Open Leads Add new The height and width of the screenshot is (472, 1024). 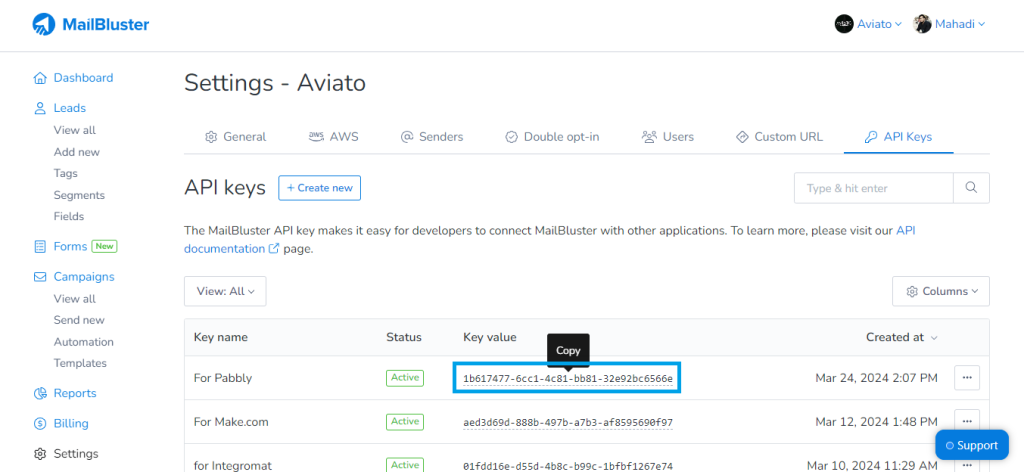pos(76,152)
